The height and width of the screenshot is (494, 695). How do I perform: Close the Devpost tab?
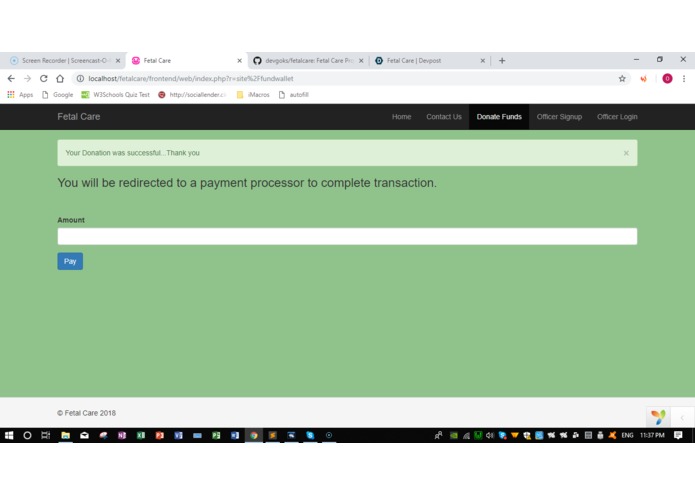pyautogui.click(x=483, y=61)
